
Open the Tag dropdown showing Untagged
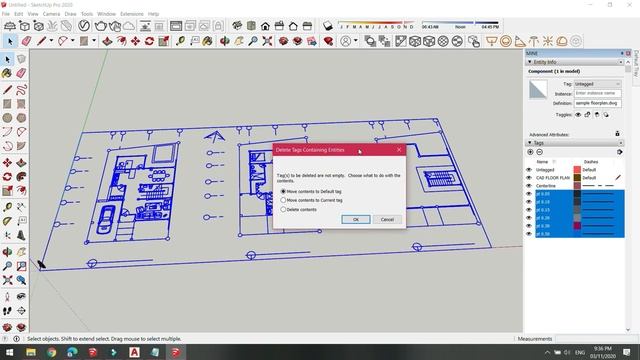pos(598,84)
